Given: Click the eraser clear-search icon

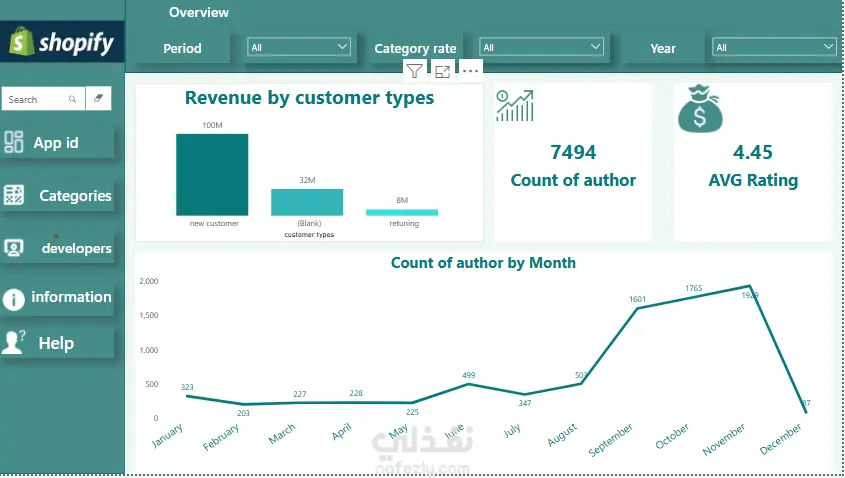Looking at the screenshot, I should click(x=99, y=99).
